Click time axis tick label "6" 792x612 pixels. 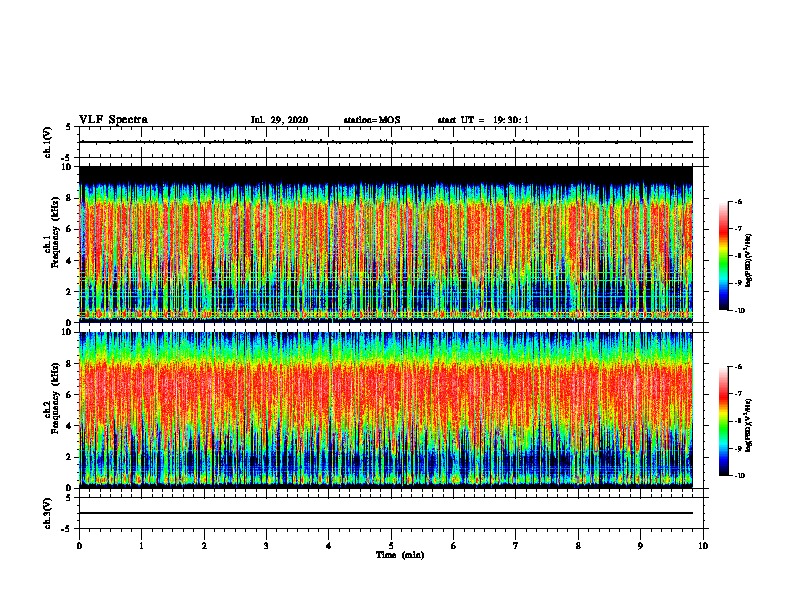coord(454,546)
